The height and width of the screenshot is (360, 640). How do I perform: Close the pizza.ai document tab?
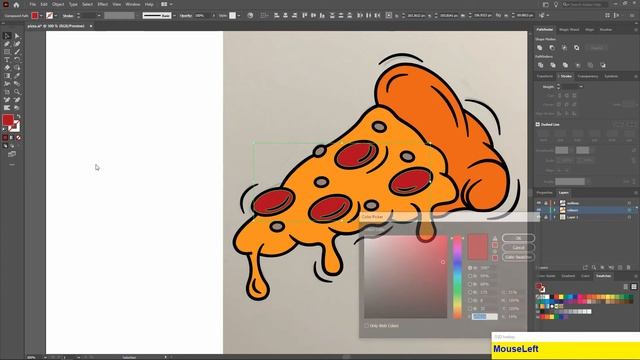[91, 26]
